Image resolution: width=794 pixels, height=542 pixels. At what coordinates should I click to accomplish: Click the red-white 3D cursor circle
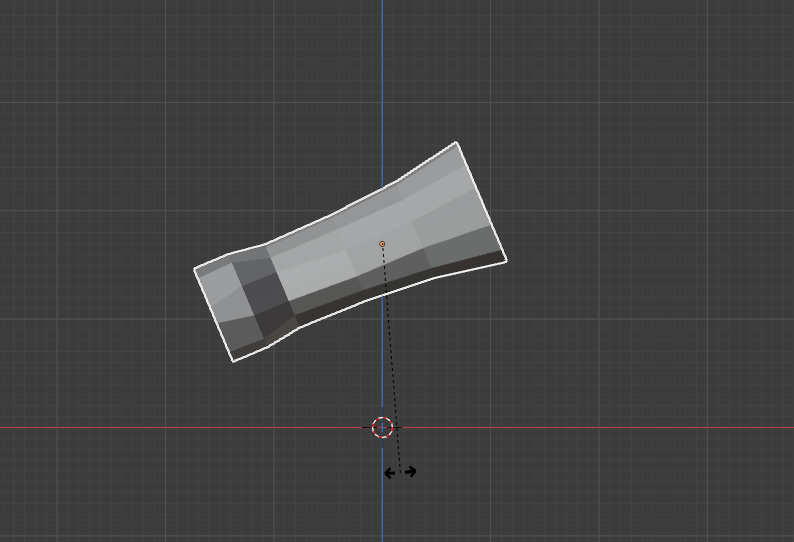point(382,428)
